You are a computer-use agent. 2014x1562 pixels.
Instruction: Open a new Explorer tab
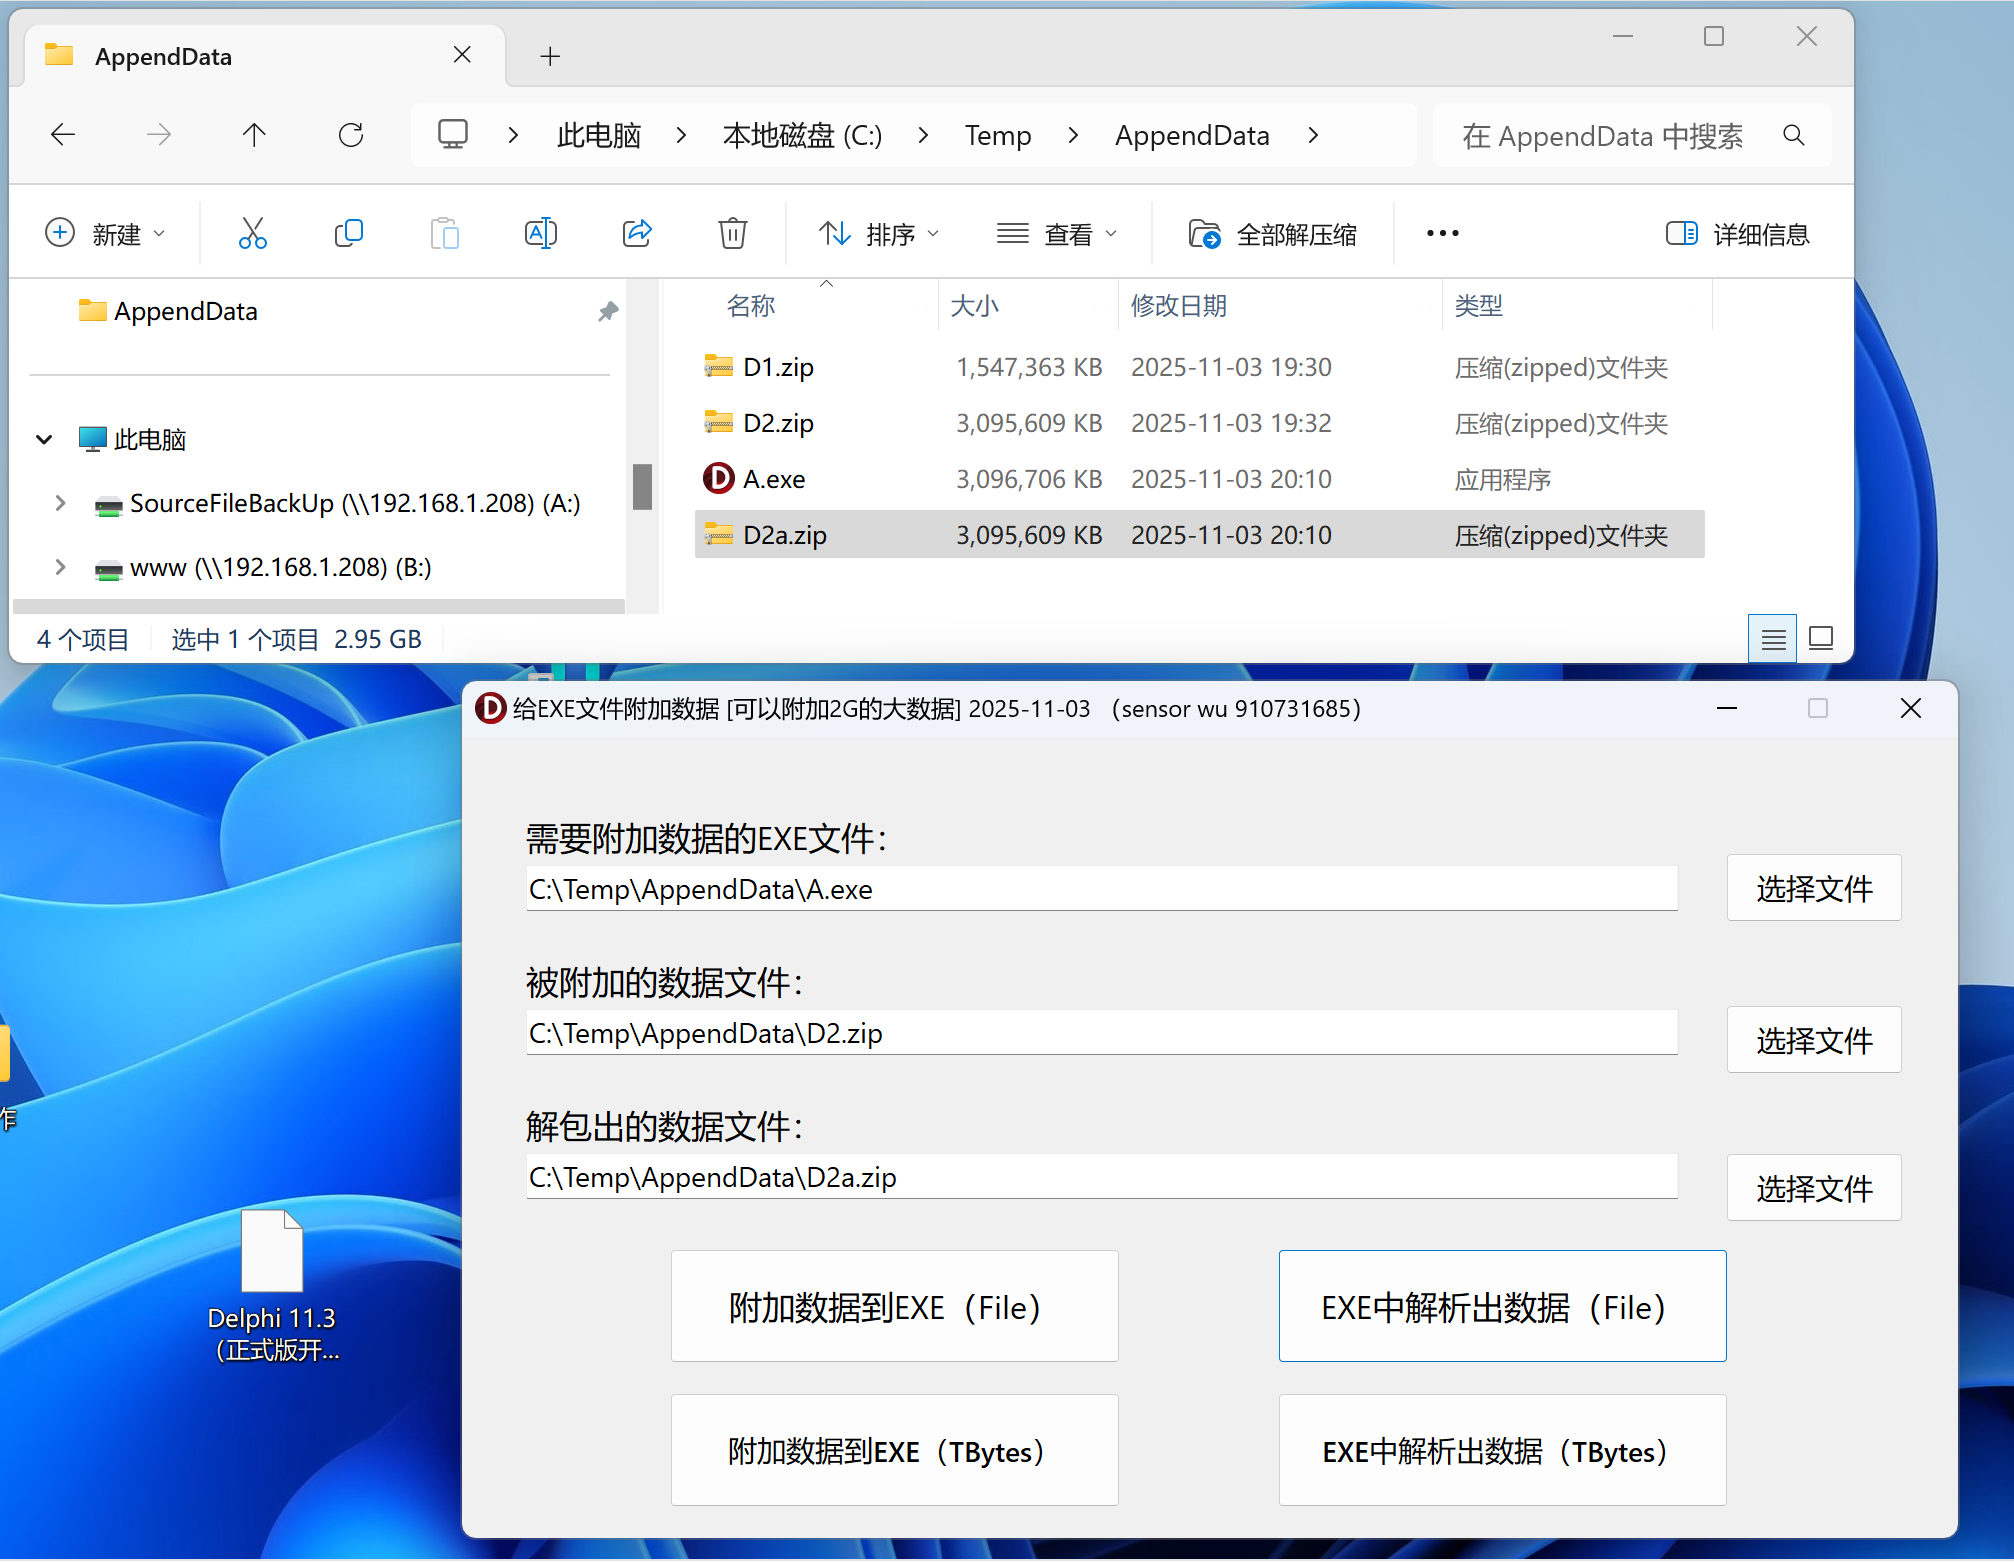[550, 56]
